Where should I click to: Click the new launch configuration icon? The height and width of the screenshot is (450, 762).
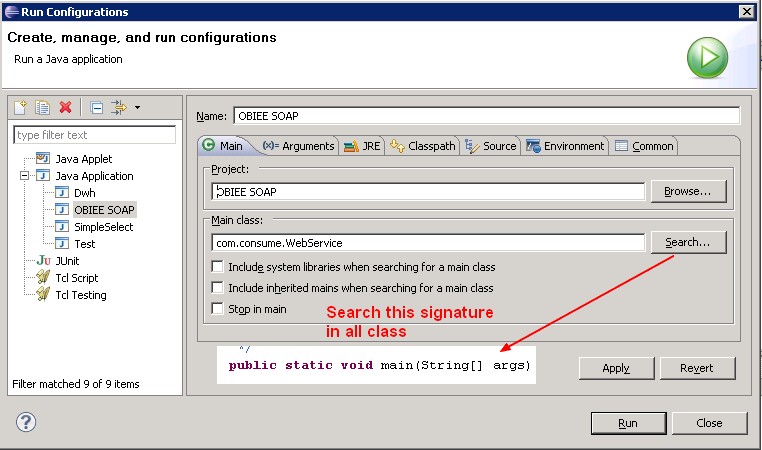coord(21,108)
